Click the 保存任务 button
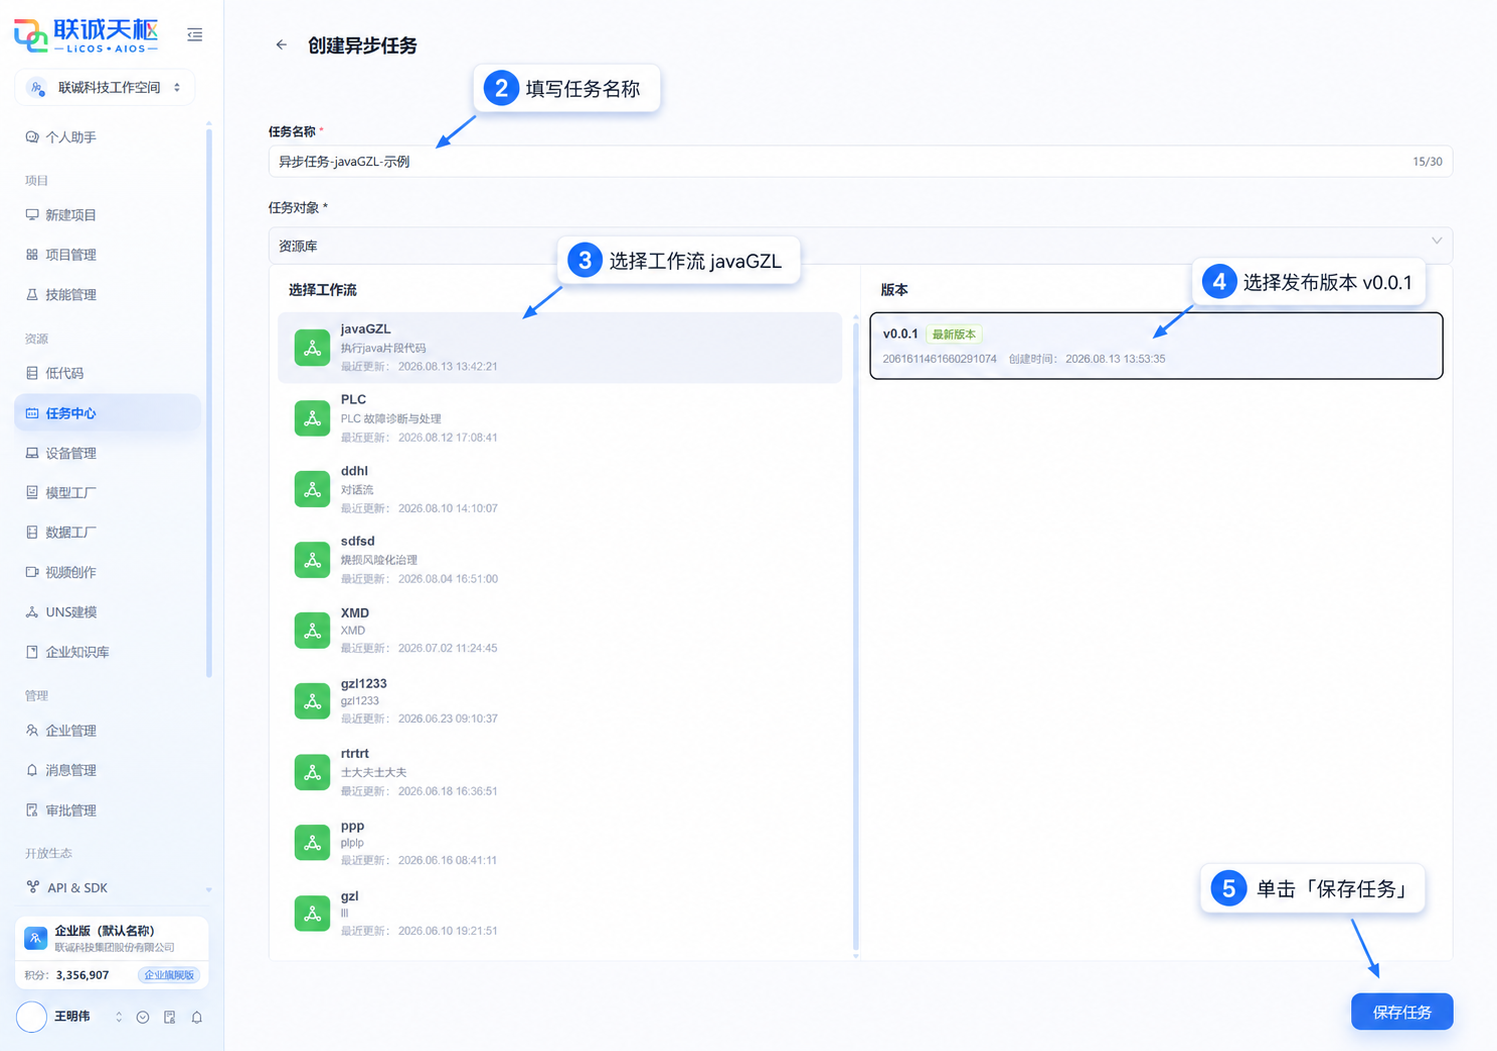Screen dimensions: 1497x1051 click(1402, 1012)
